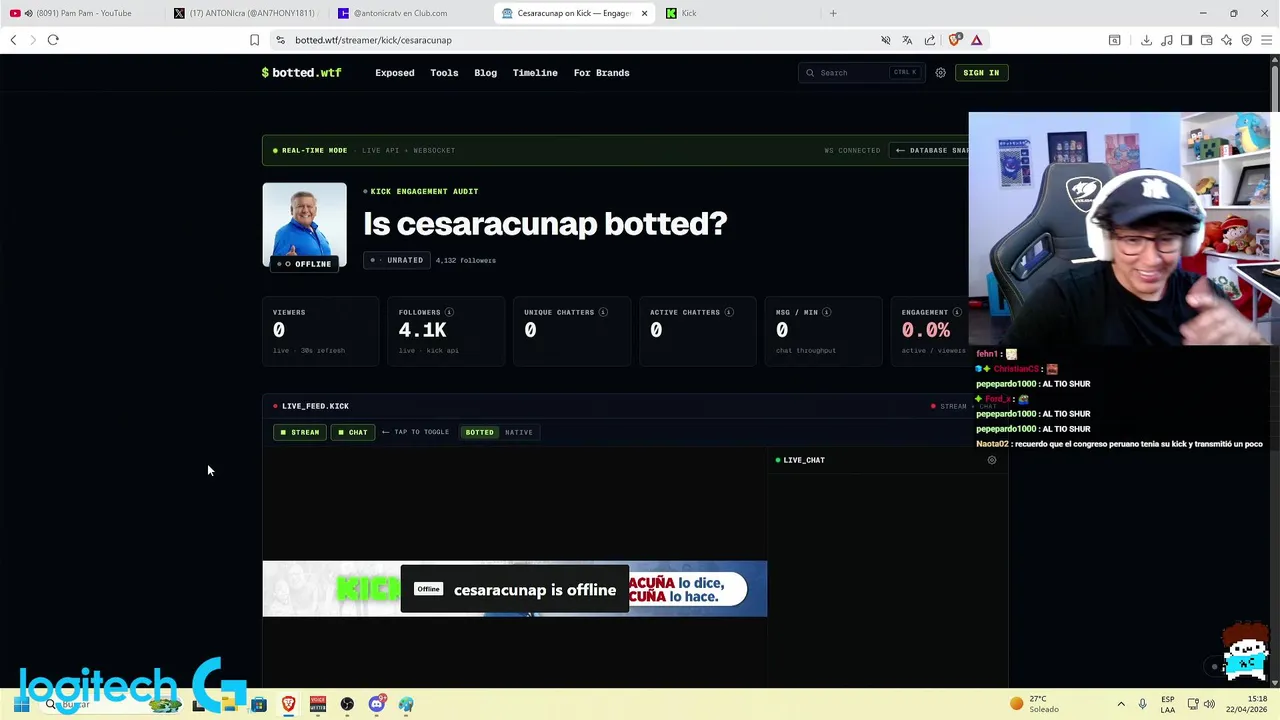The width and height of the screenshot is (1280, 720).
Task: Click the cesaracunap profile picture
Action: click(x=305, y=225)
